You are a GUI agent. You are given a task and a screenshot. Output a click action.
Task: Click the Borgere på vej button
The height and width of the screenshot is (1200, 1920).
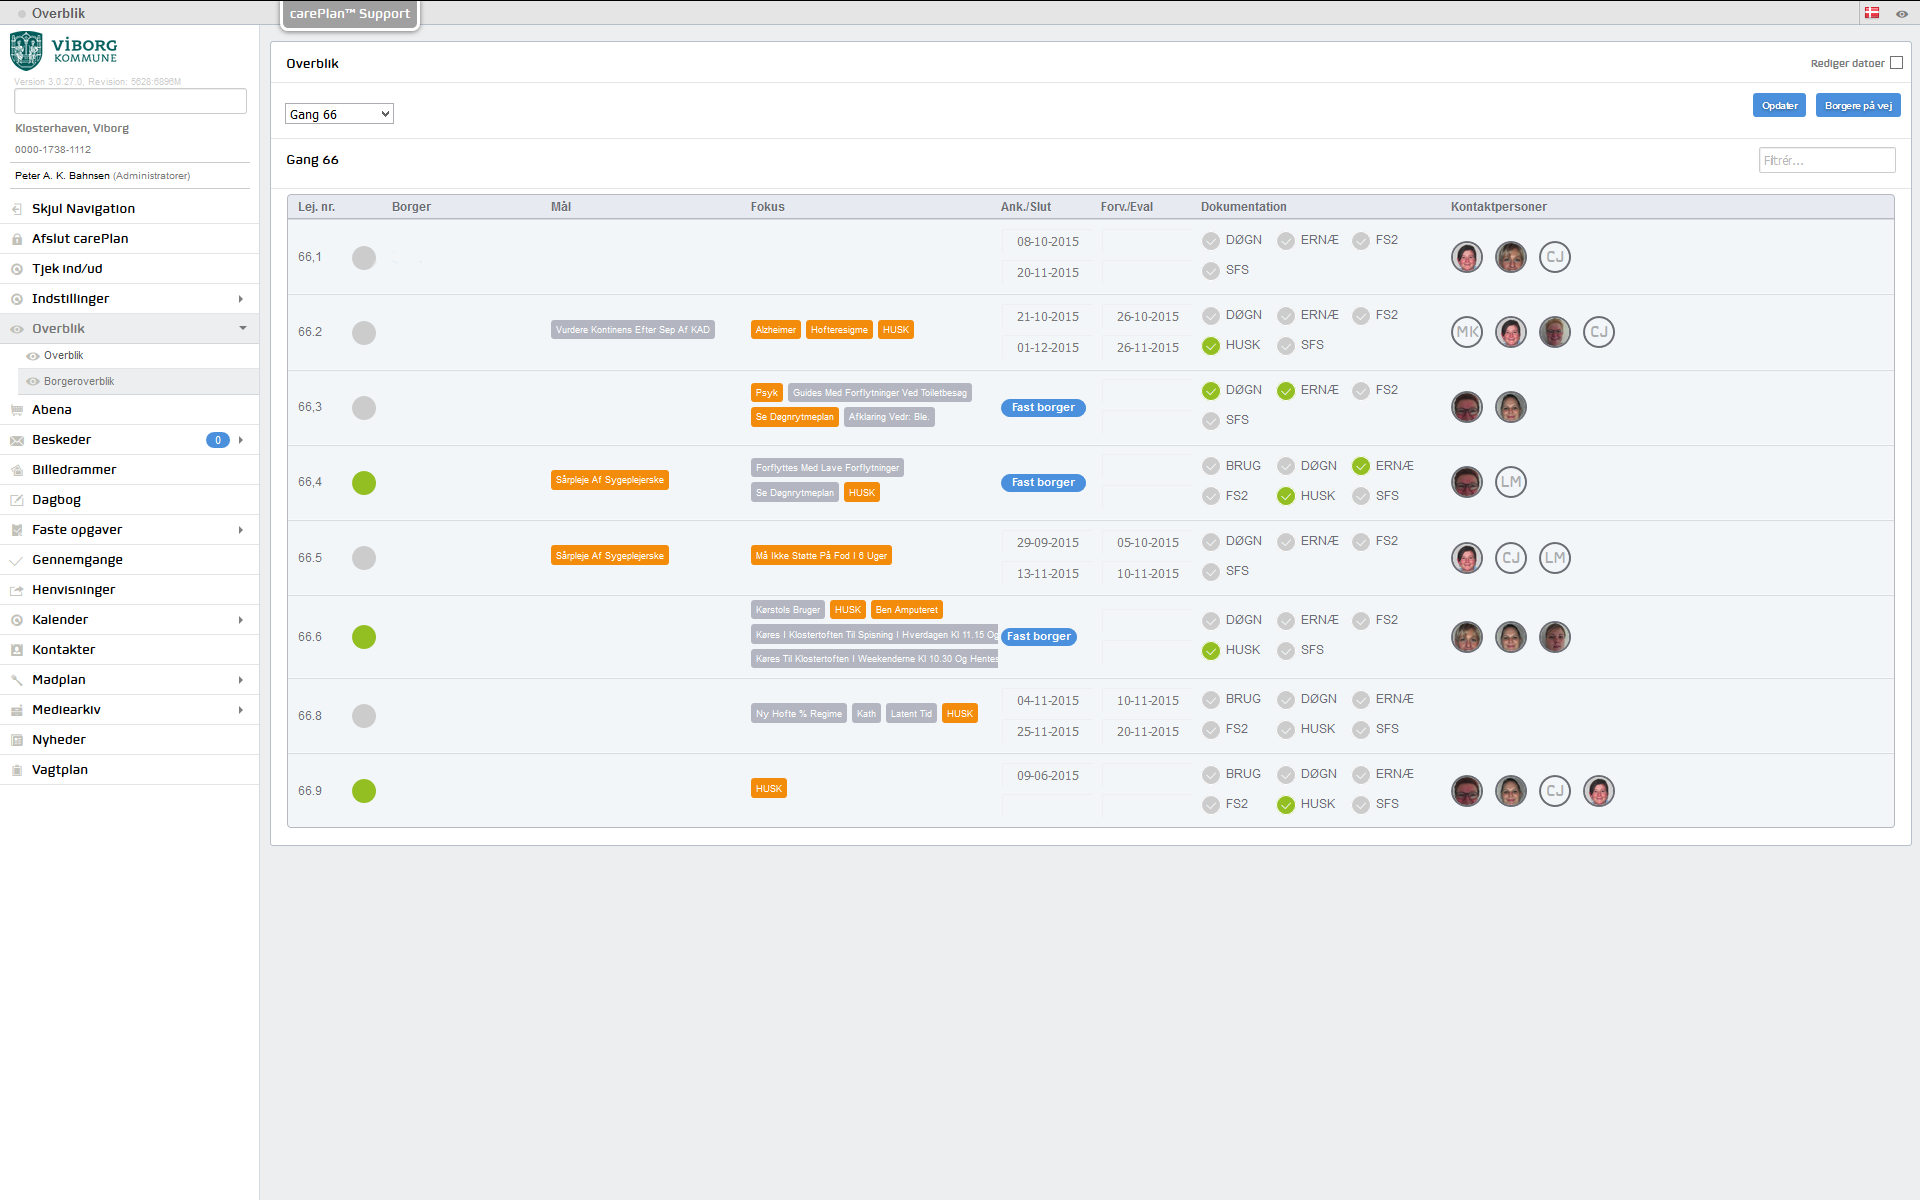(x=1857, y=105)
